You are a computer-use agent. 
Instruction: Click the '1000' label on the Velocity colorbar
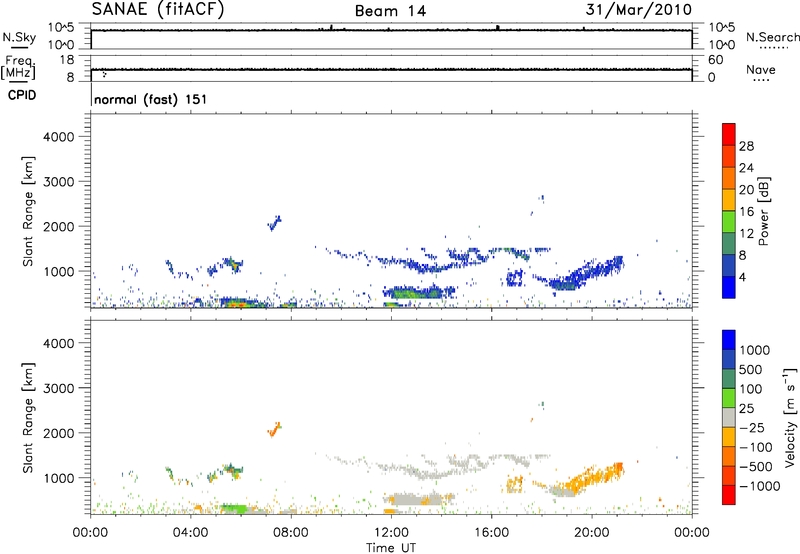(x=755, y=350)
